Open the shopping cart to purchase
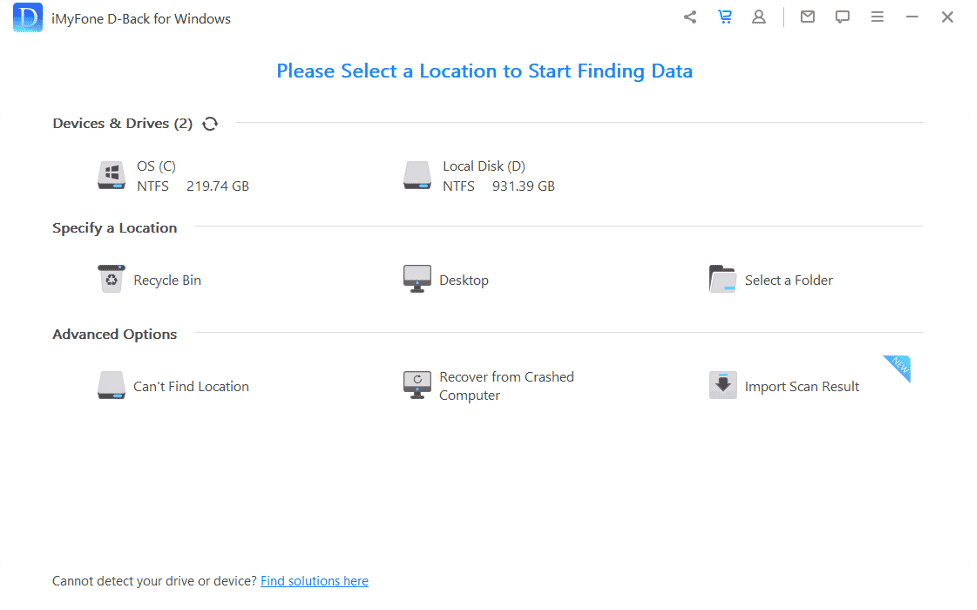Screen dimensions: 977x610 (x=724, y=16)
